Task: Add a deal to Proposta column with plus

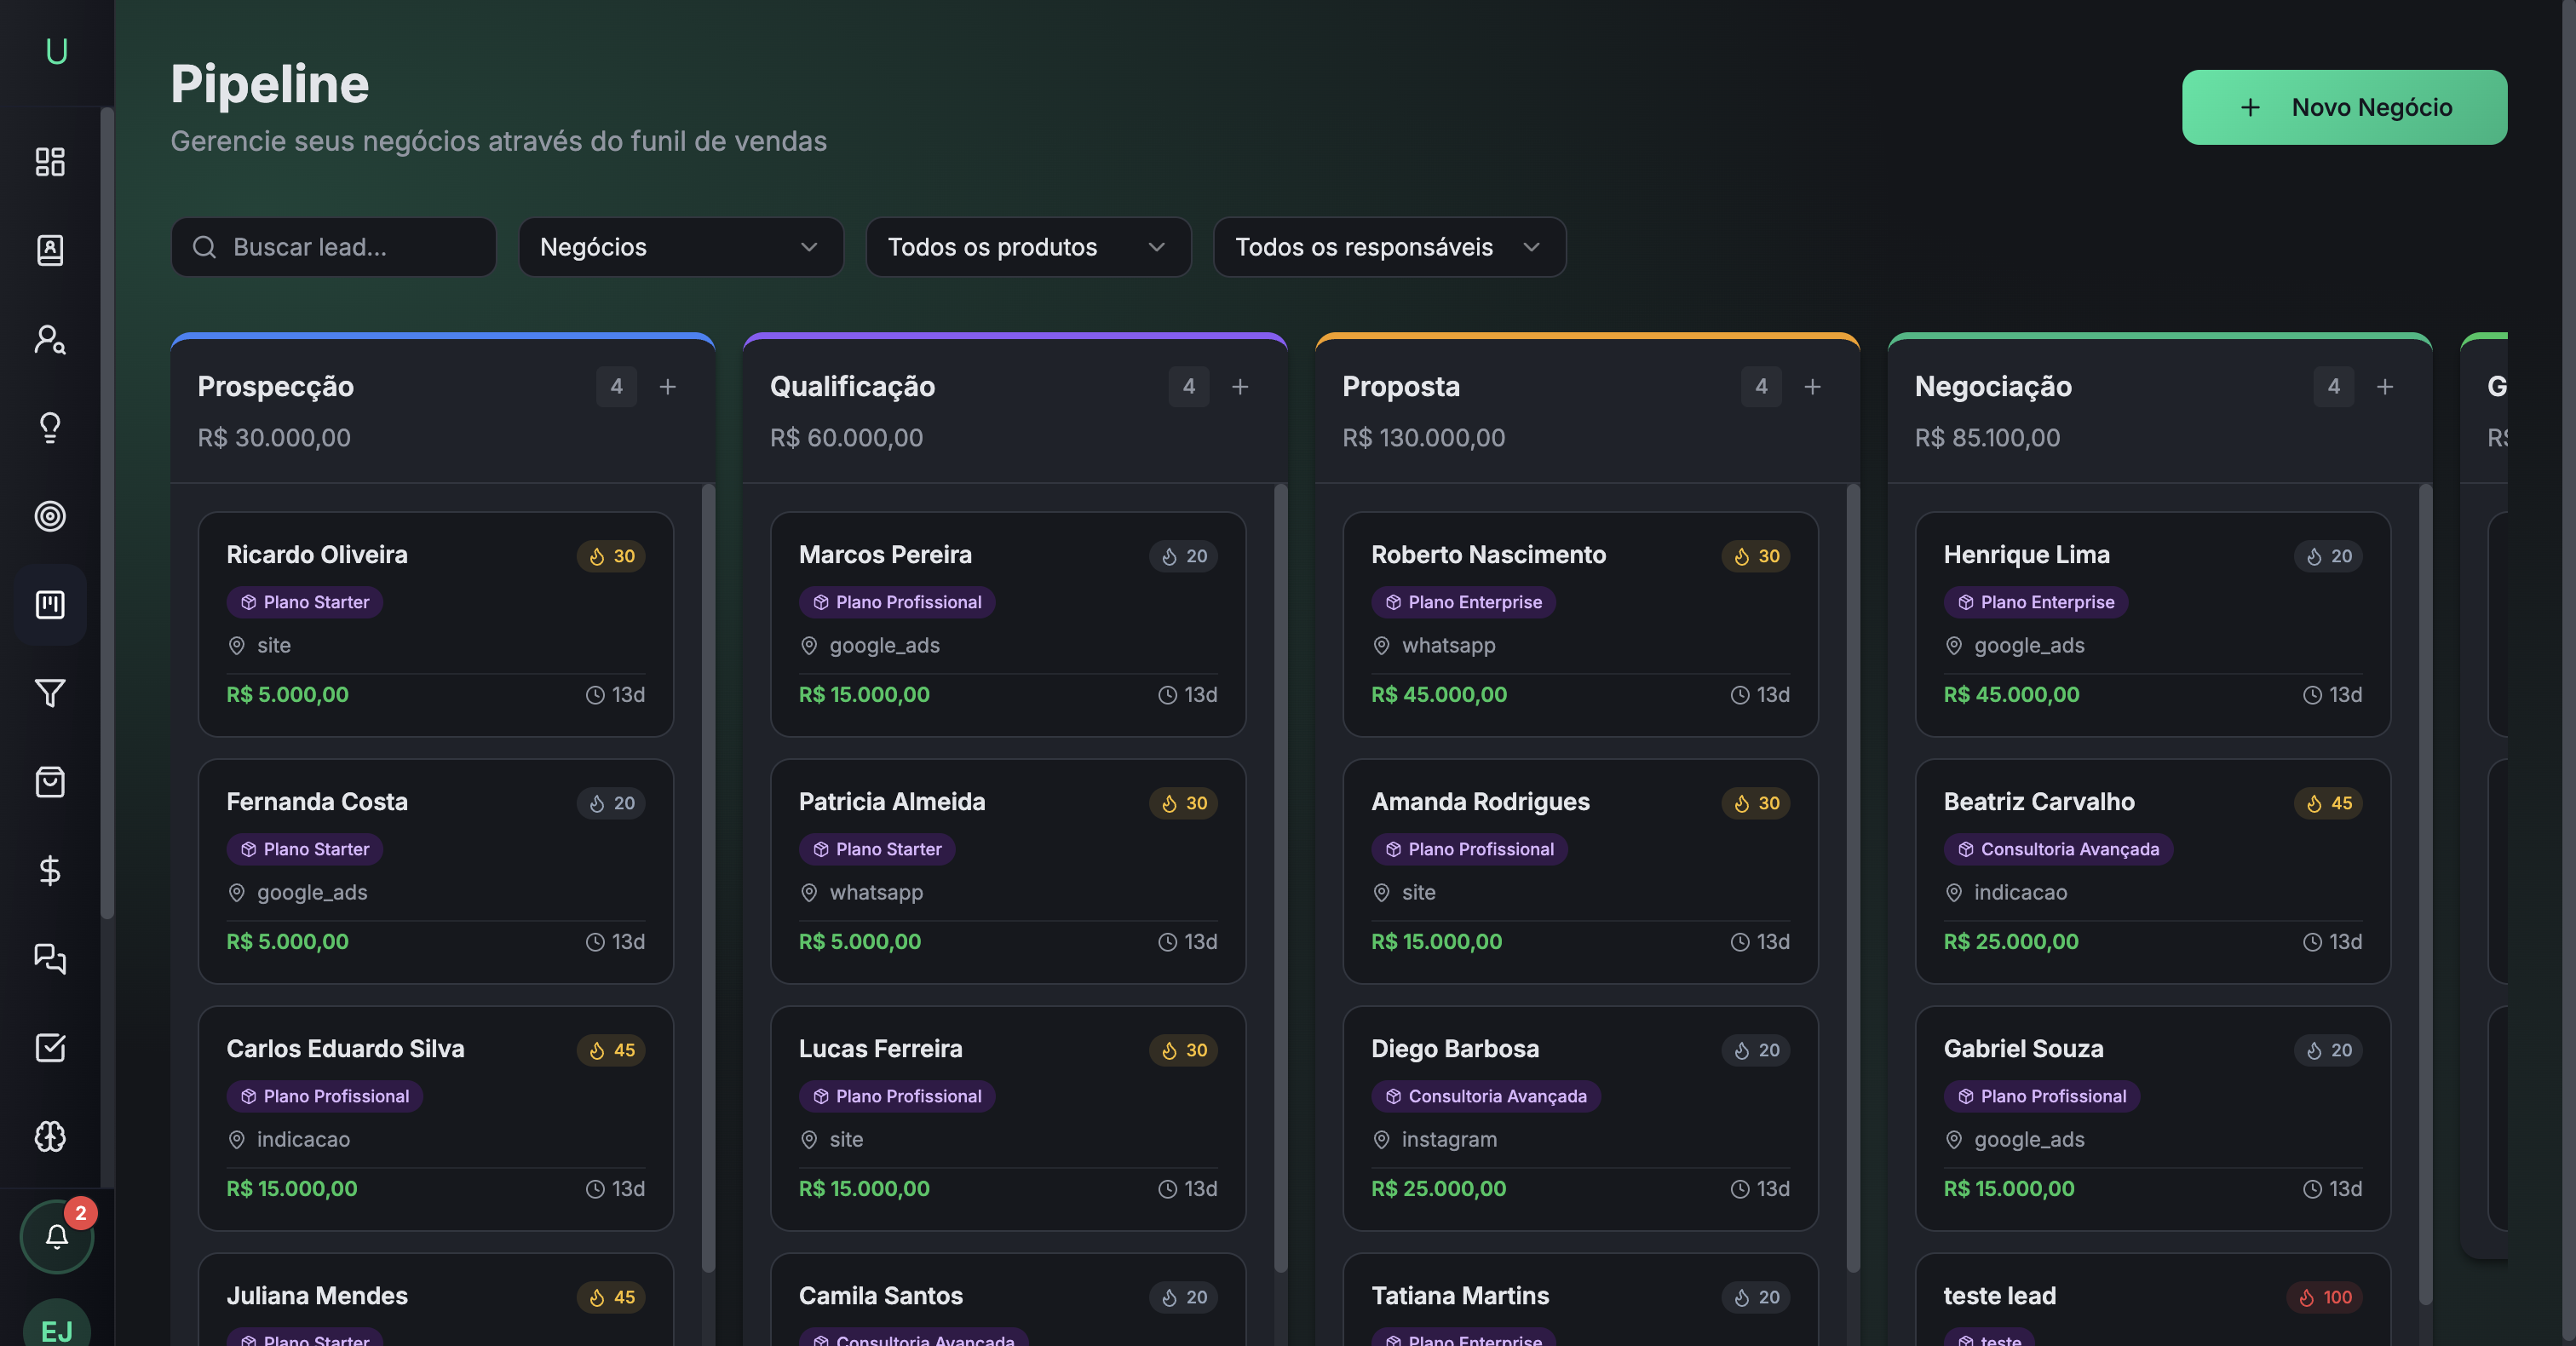Action: (x=1812, y=387)
